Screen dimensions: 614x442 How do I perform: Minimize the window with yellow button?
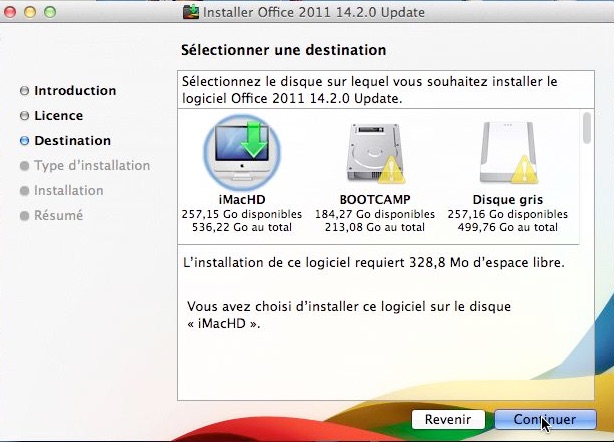[30, 12]
